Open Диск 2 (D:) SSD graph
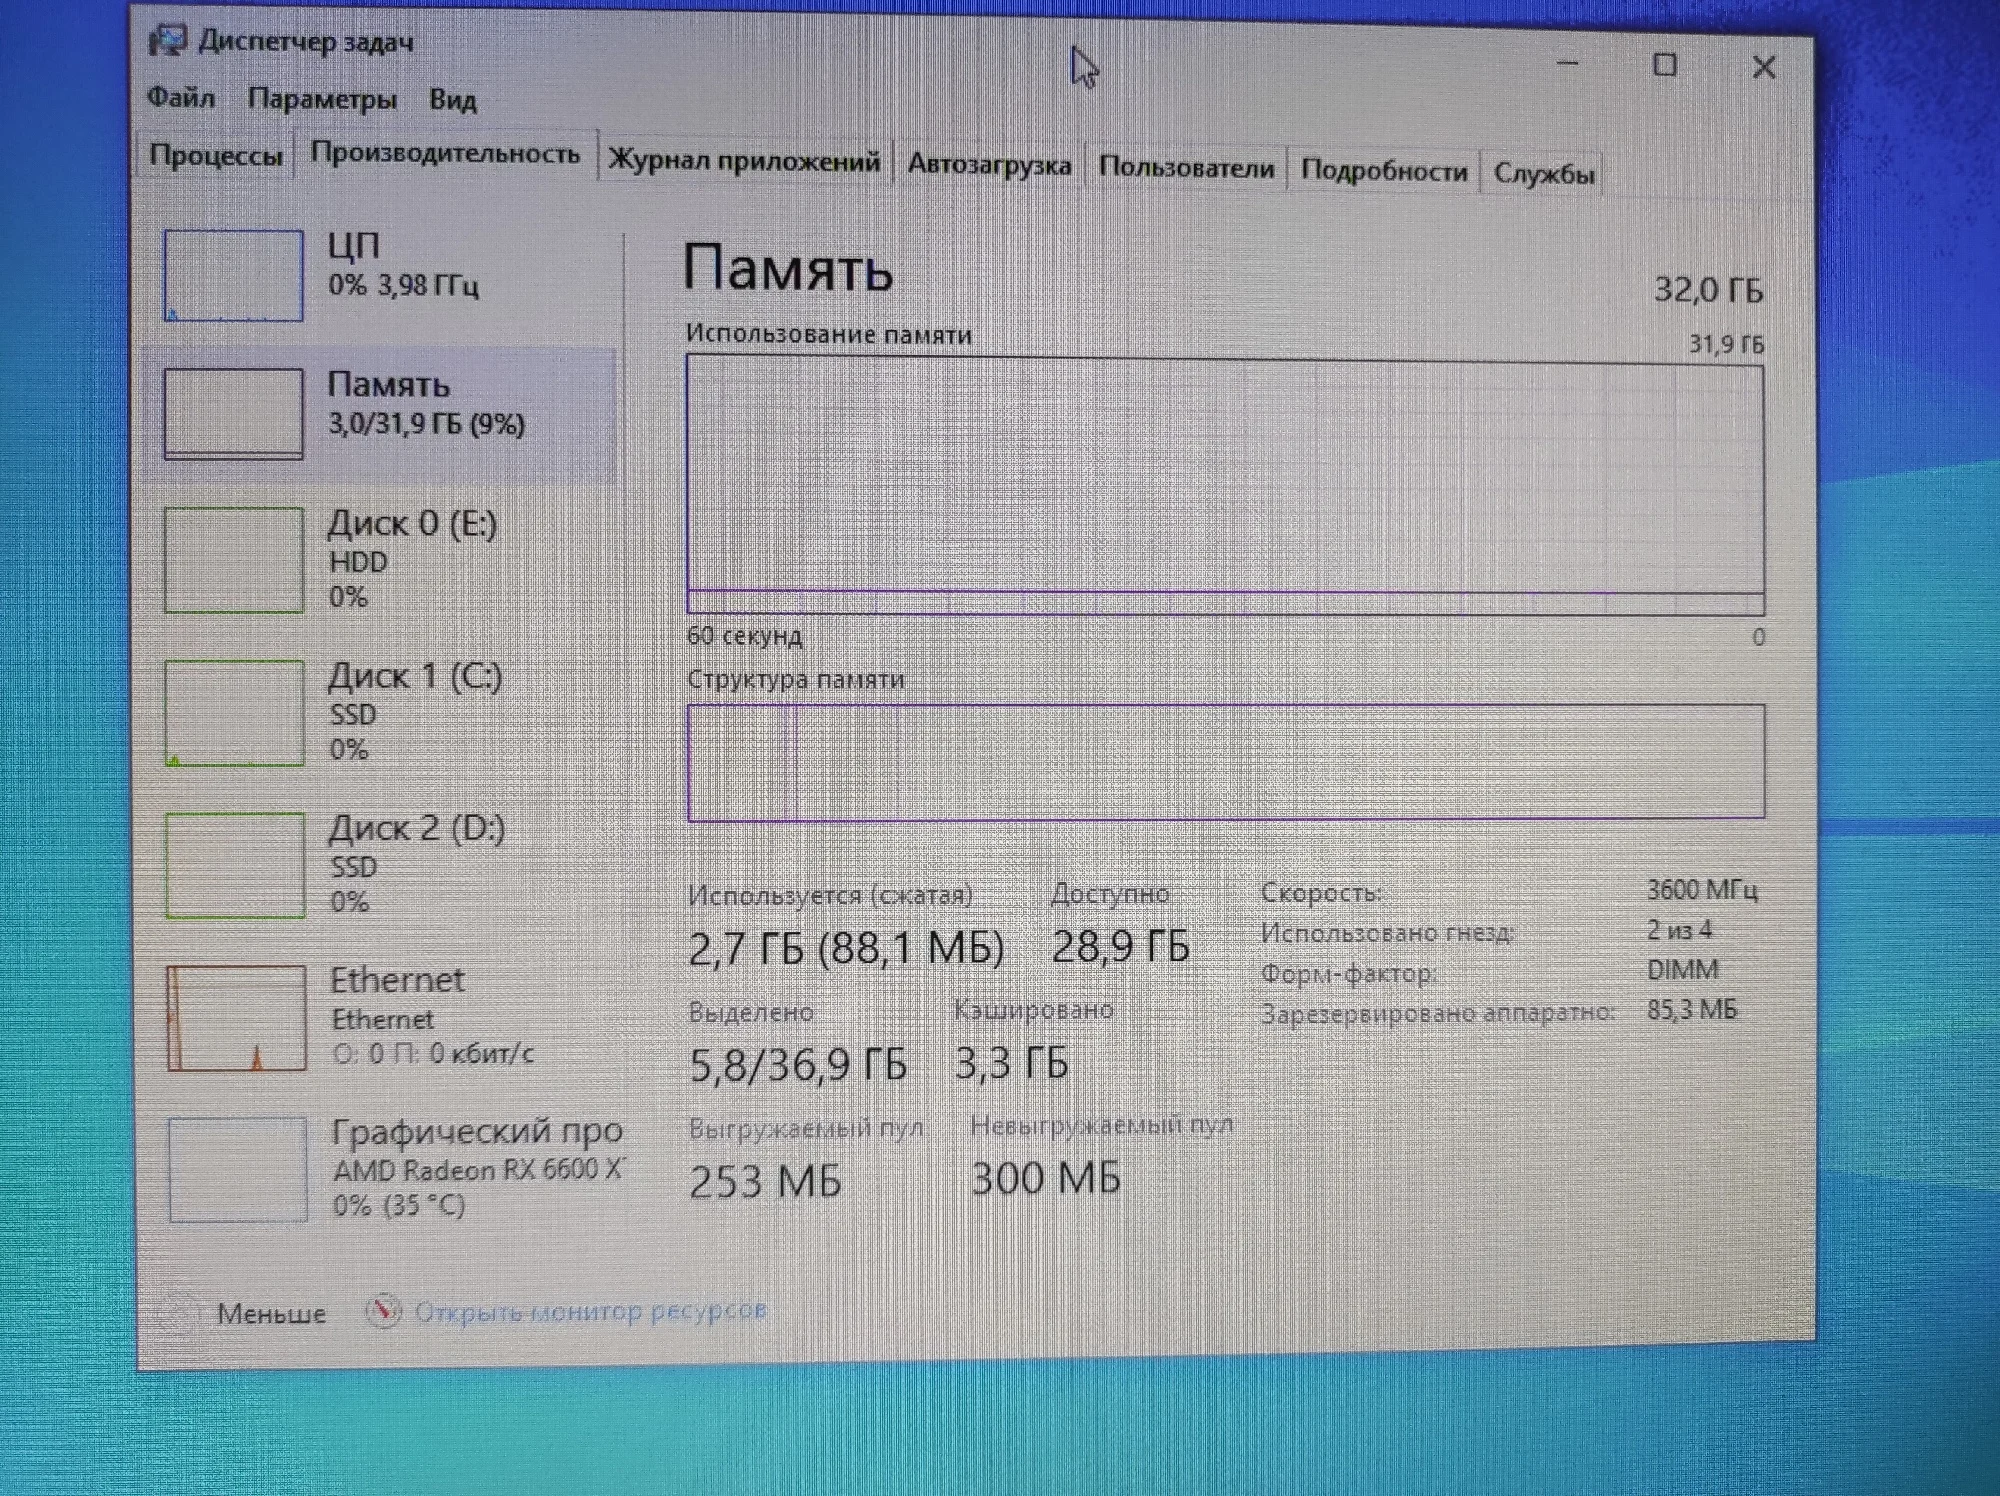The height and width of the screenshot is (1496, 2000). pyautogui.click(x=235, y=865)
